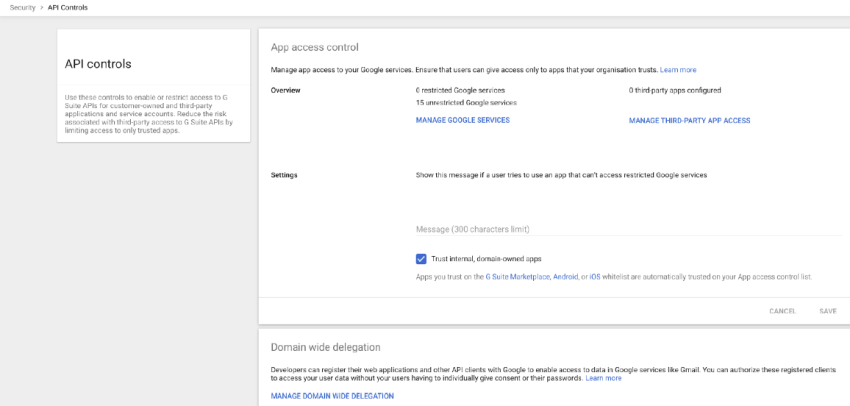Screen dimensions: 850x406
Task: Click the Message (300 characters limit) field
Action: (x=628, y=229)
